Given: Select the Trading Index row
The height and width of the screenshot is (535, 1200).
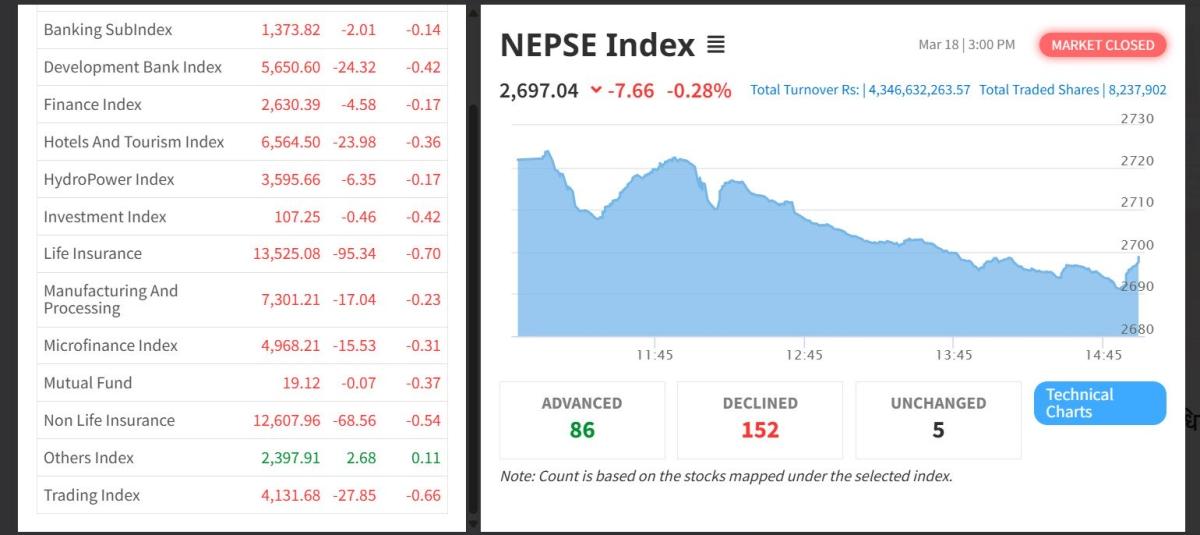Looking at the screenshot, I should coord(92,495).
